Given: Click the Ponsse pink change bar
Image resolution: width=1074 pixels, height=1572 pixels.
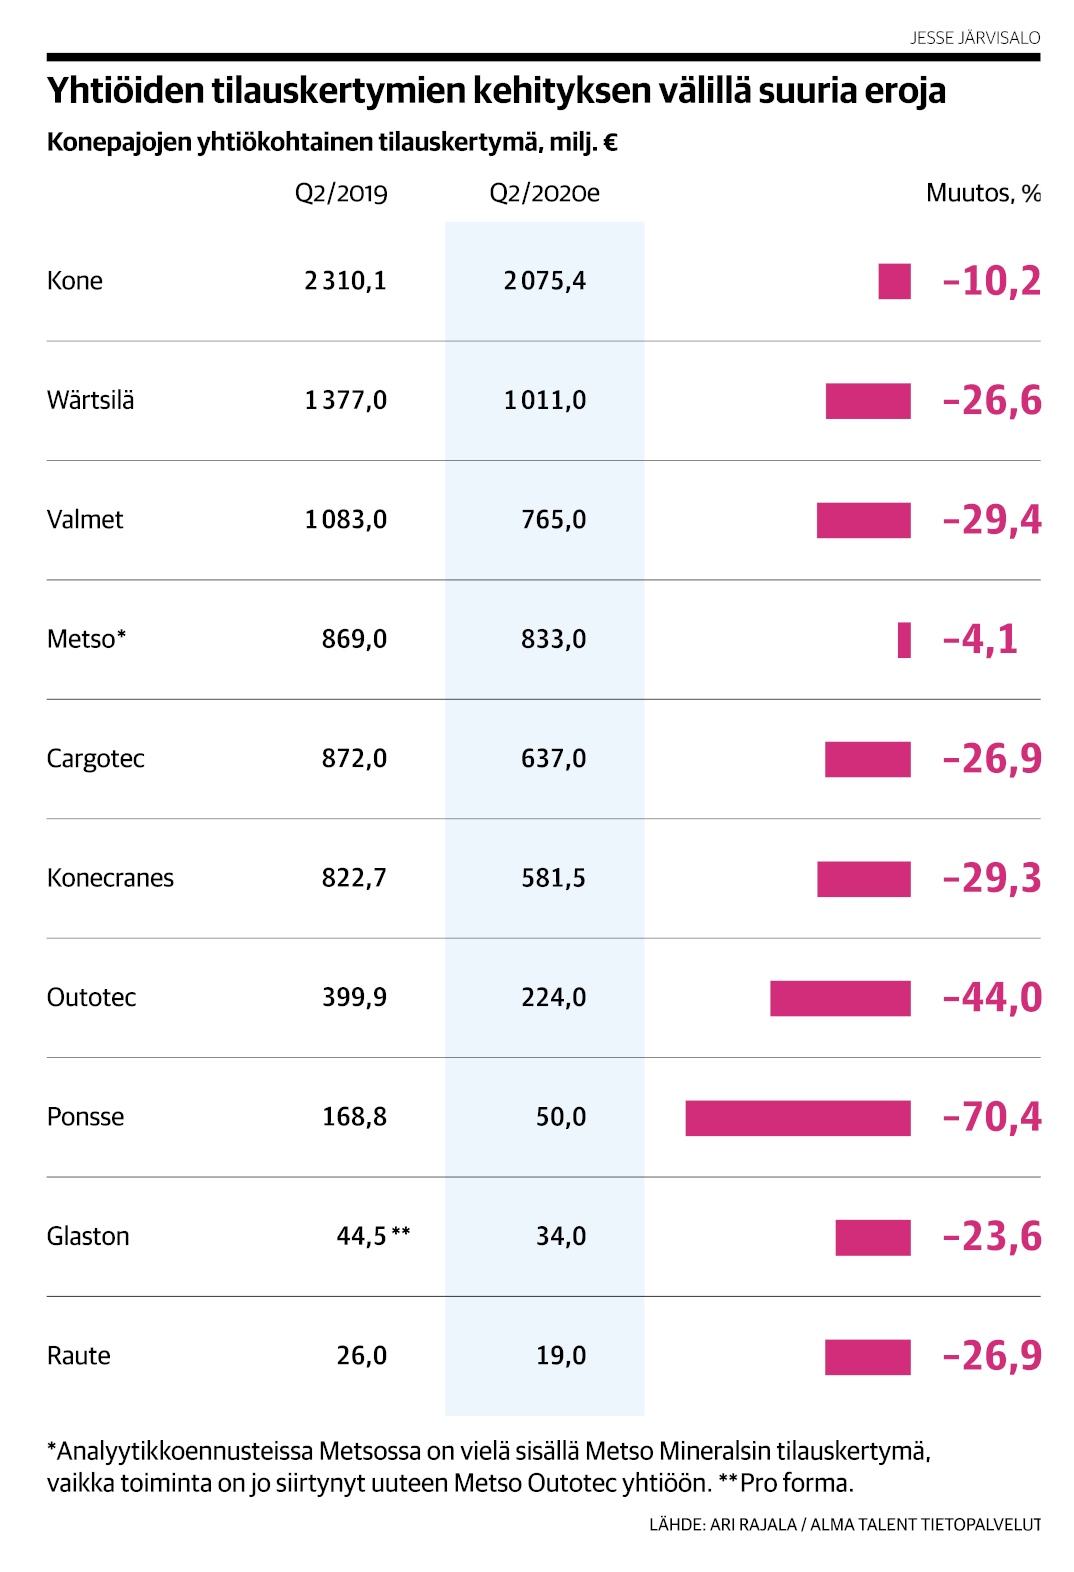Looking at the screenshot, I should click(797, 1118).
